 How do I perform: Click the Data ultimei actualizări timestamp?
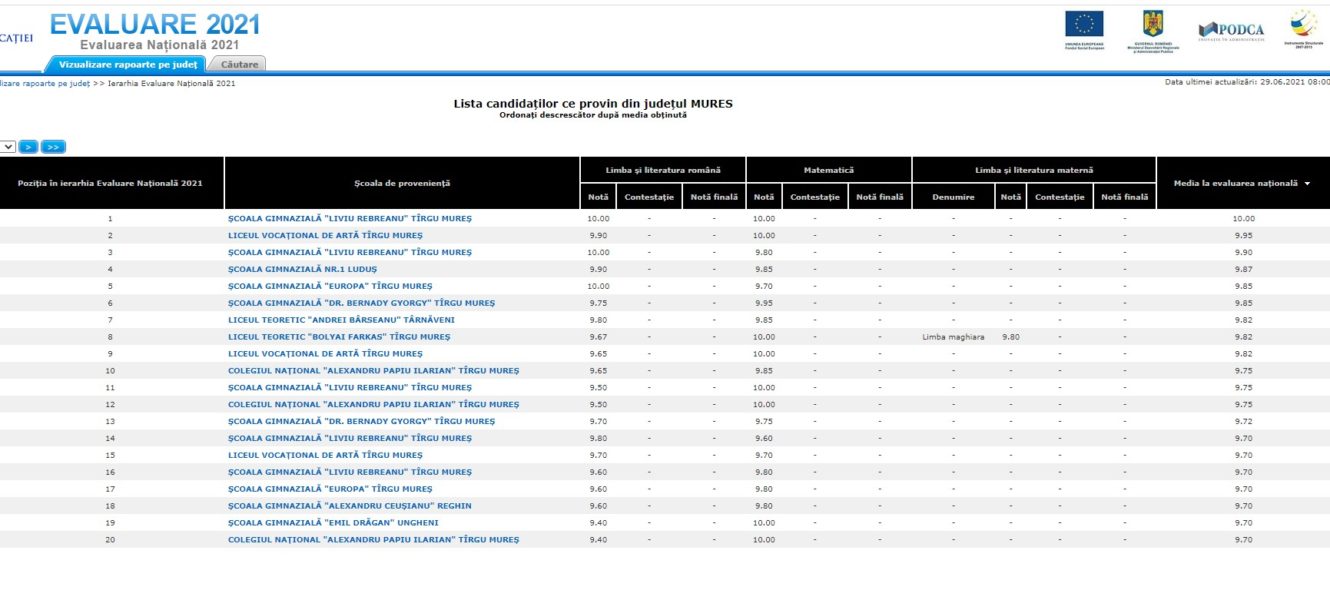coord(1247,82)
